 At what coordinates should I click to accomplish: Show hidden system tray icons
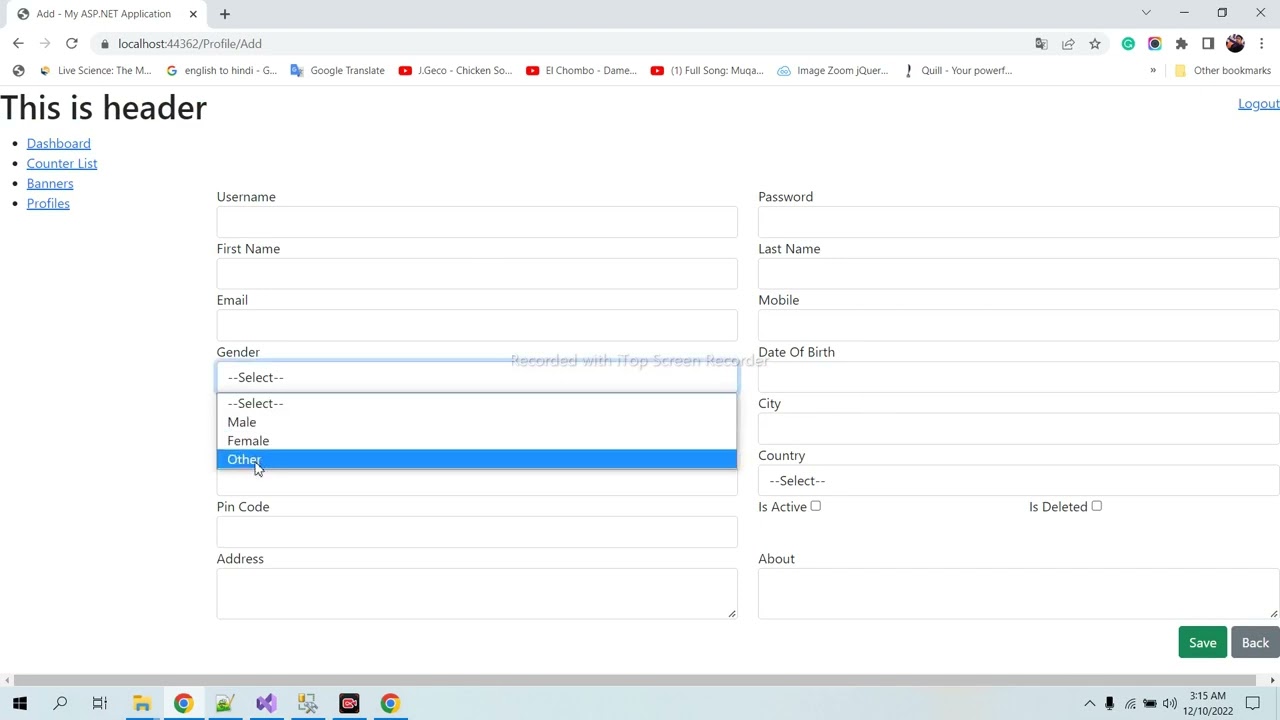[x=1090, y=704]
